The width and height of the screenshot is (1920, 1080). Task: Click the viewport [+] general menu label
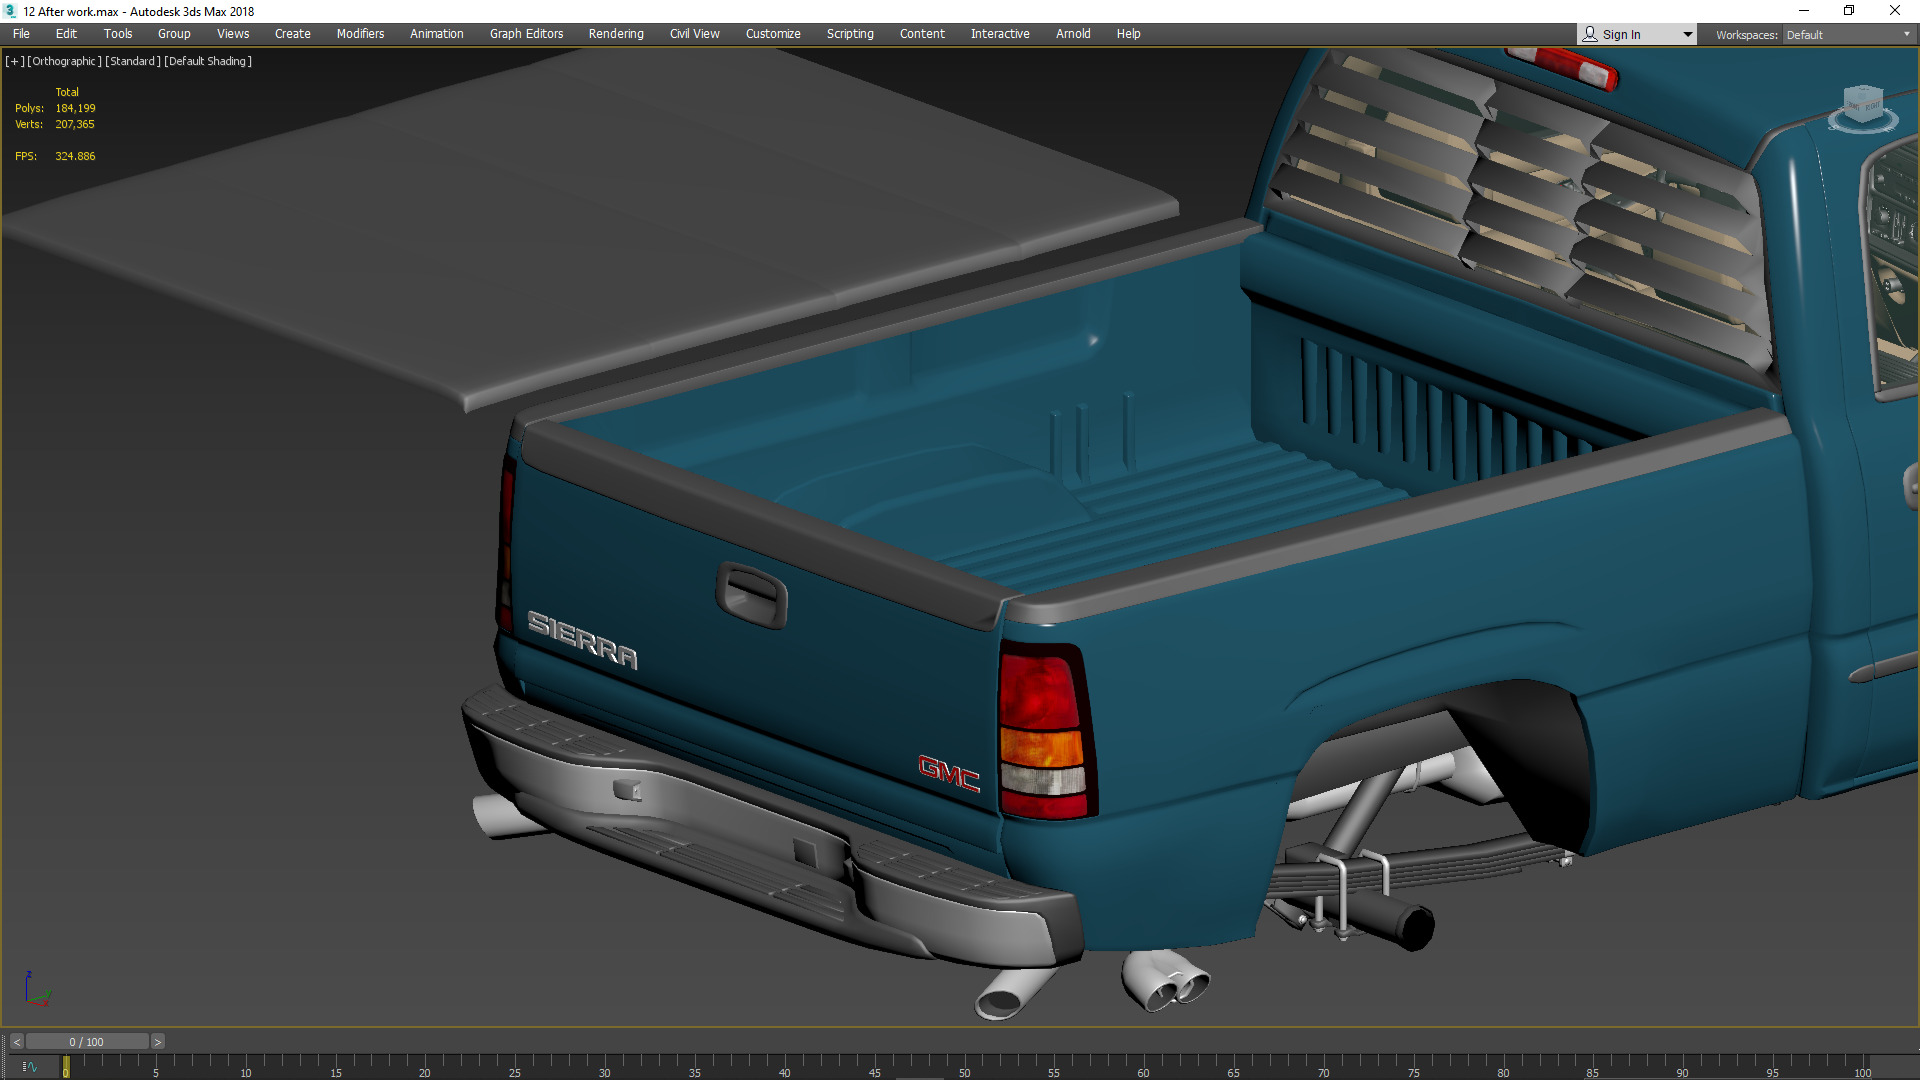[14, 61]
